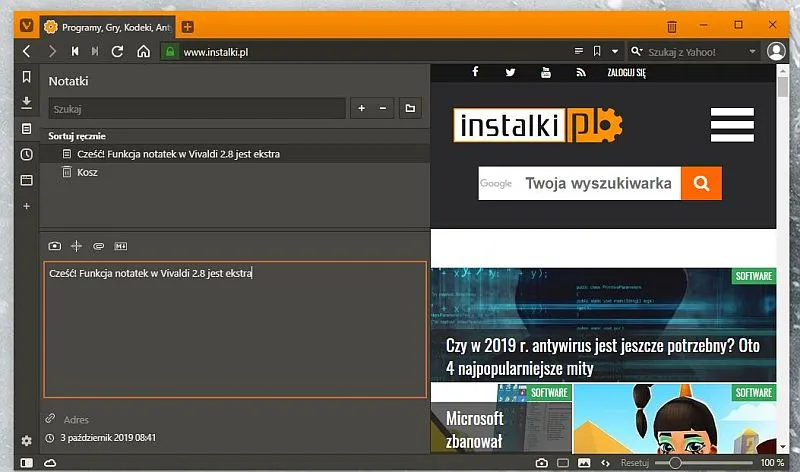
Task: Toggle tab tiling in status bar
Action: pos(563,463)
